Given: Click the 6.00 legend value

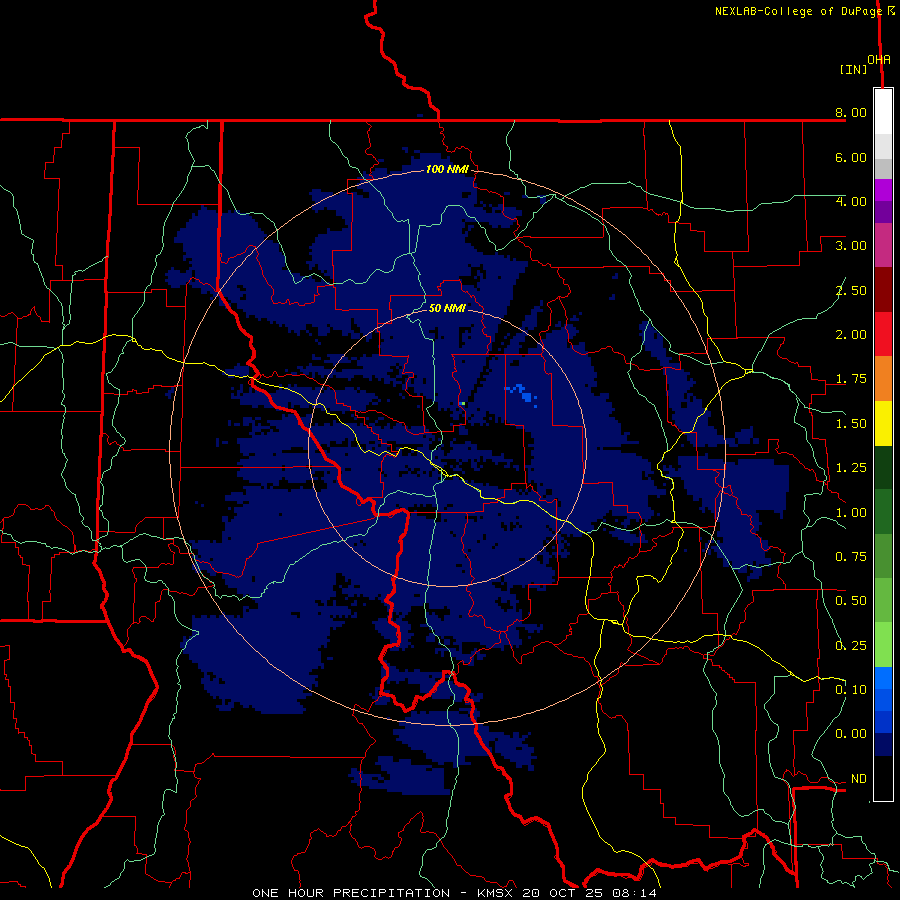Looking at the screenshot, I should 851,157.
